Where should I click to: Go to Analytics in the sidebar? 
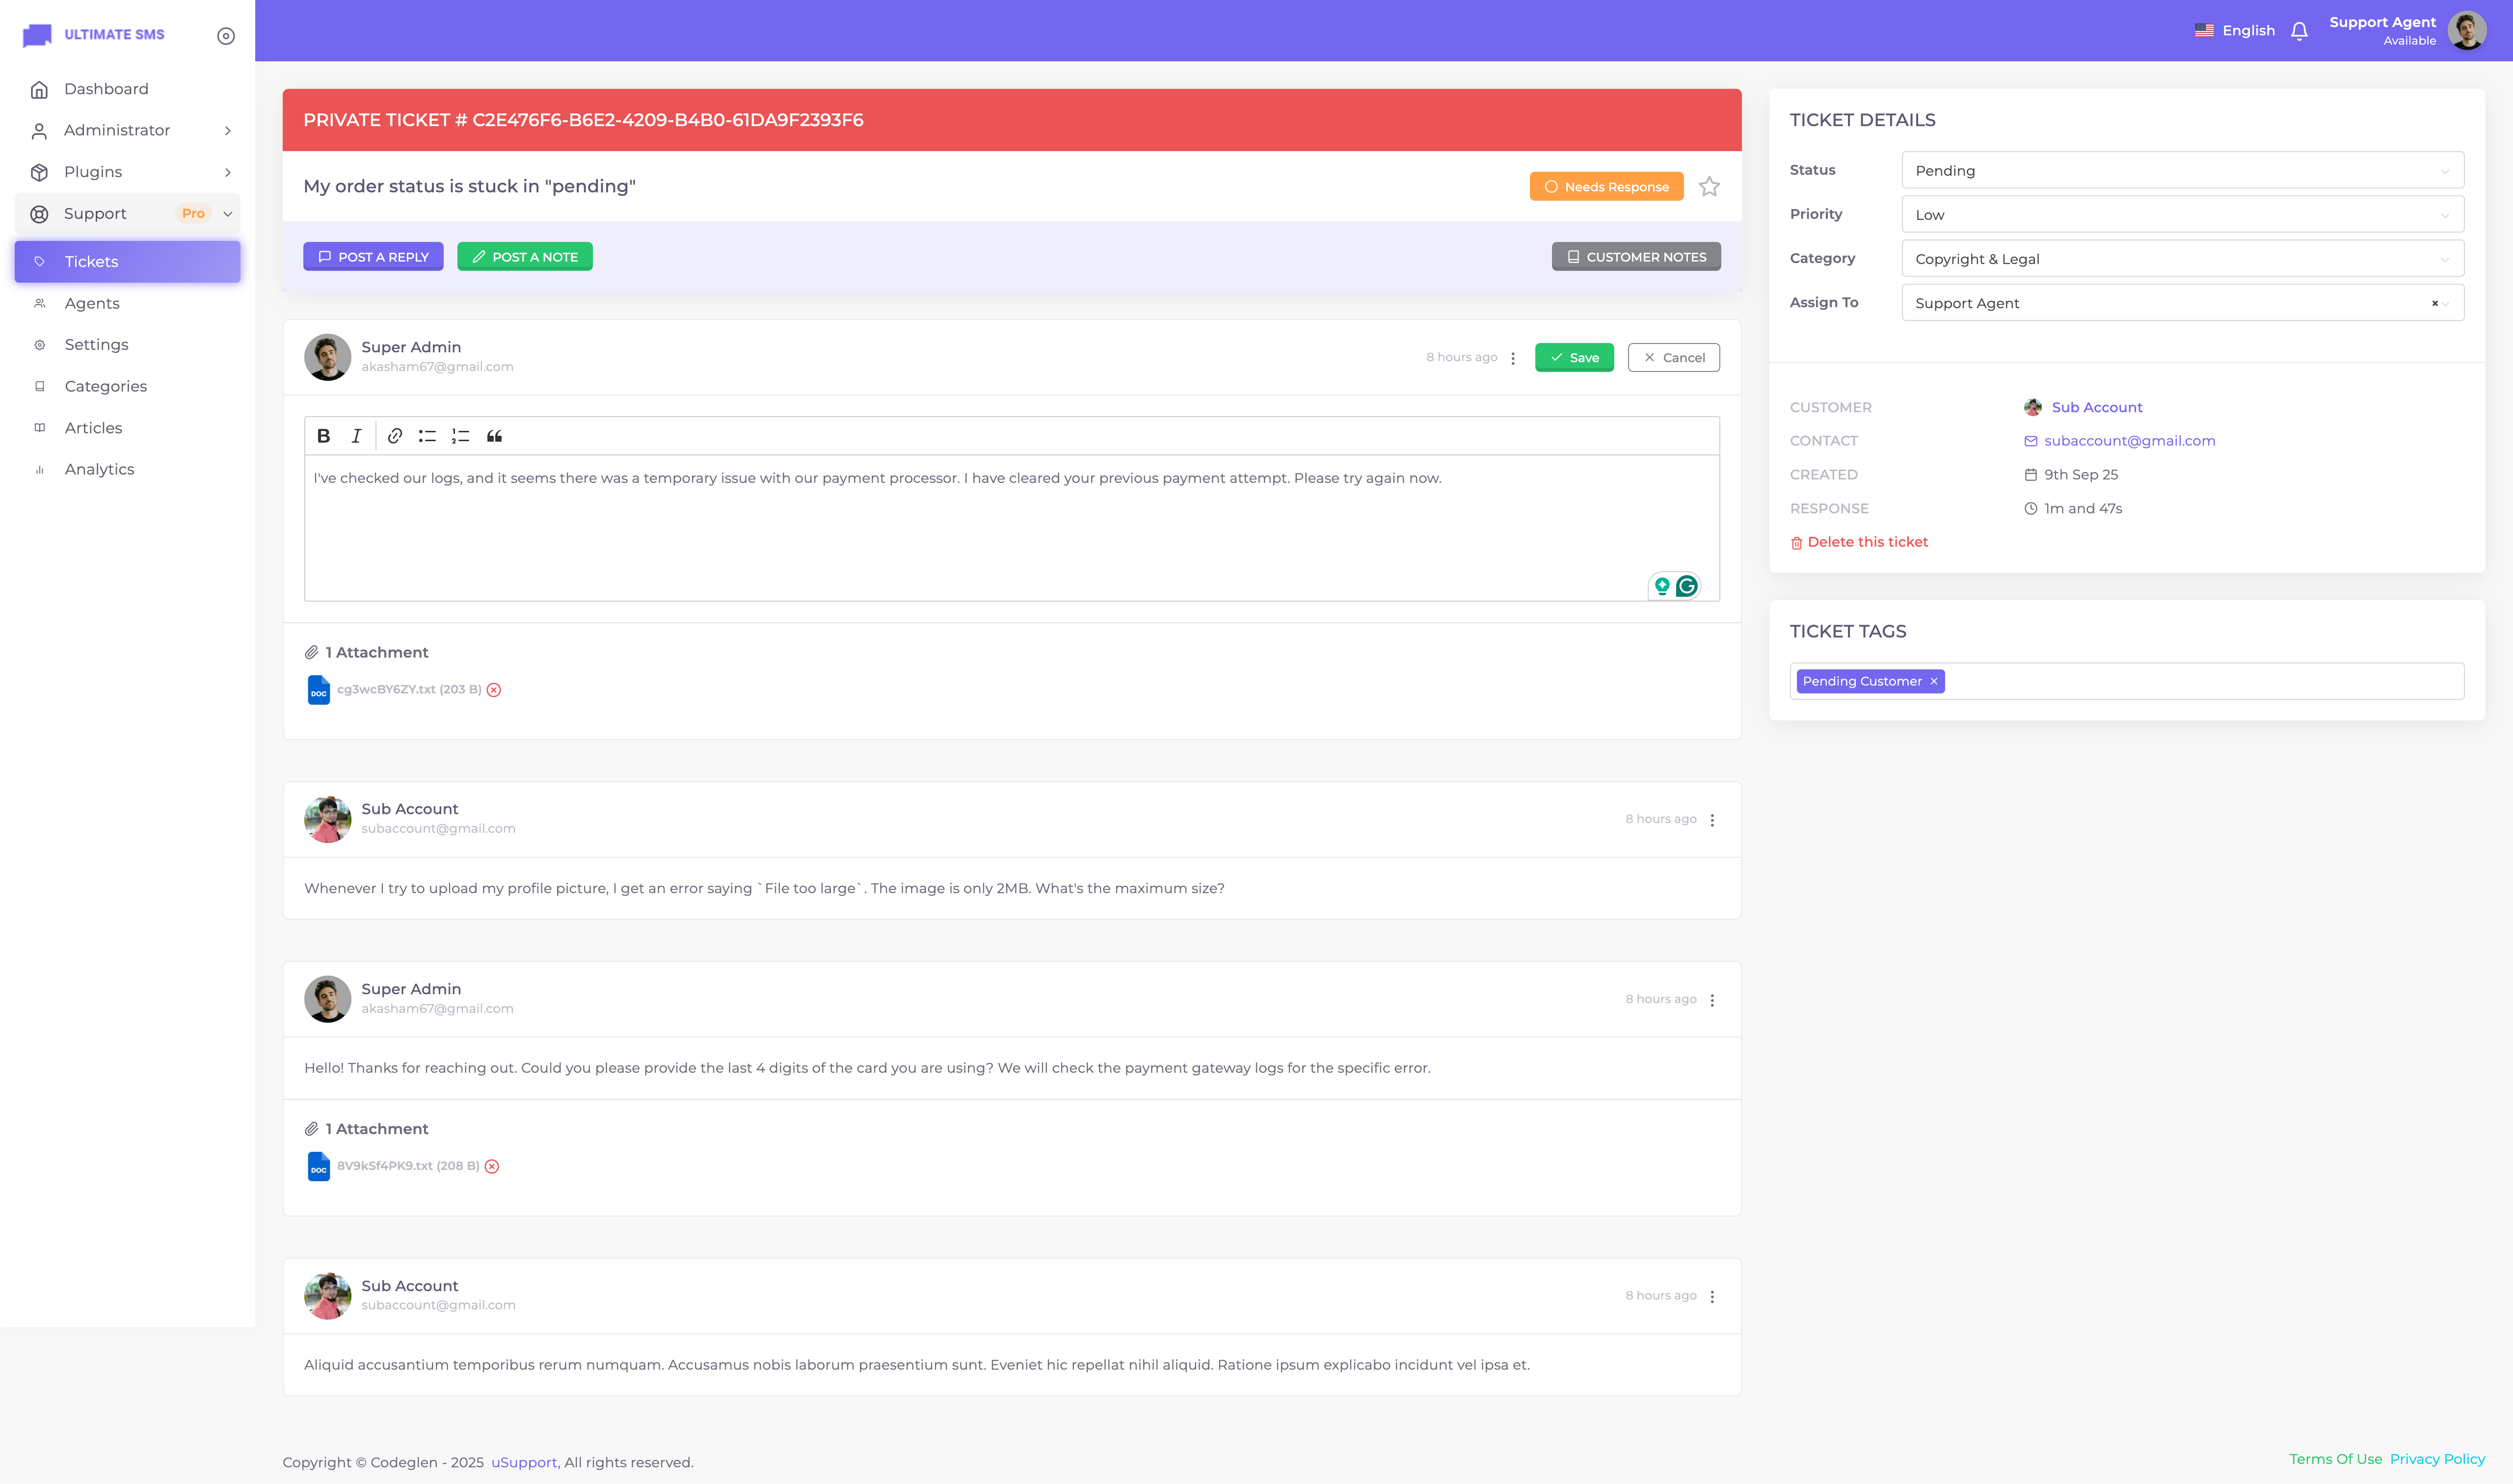point(99,469)
